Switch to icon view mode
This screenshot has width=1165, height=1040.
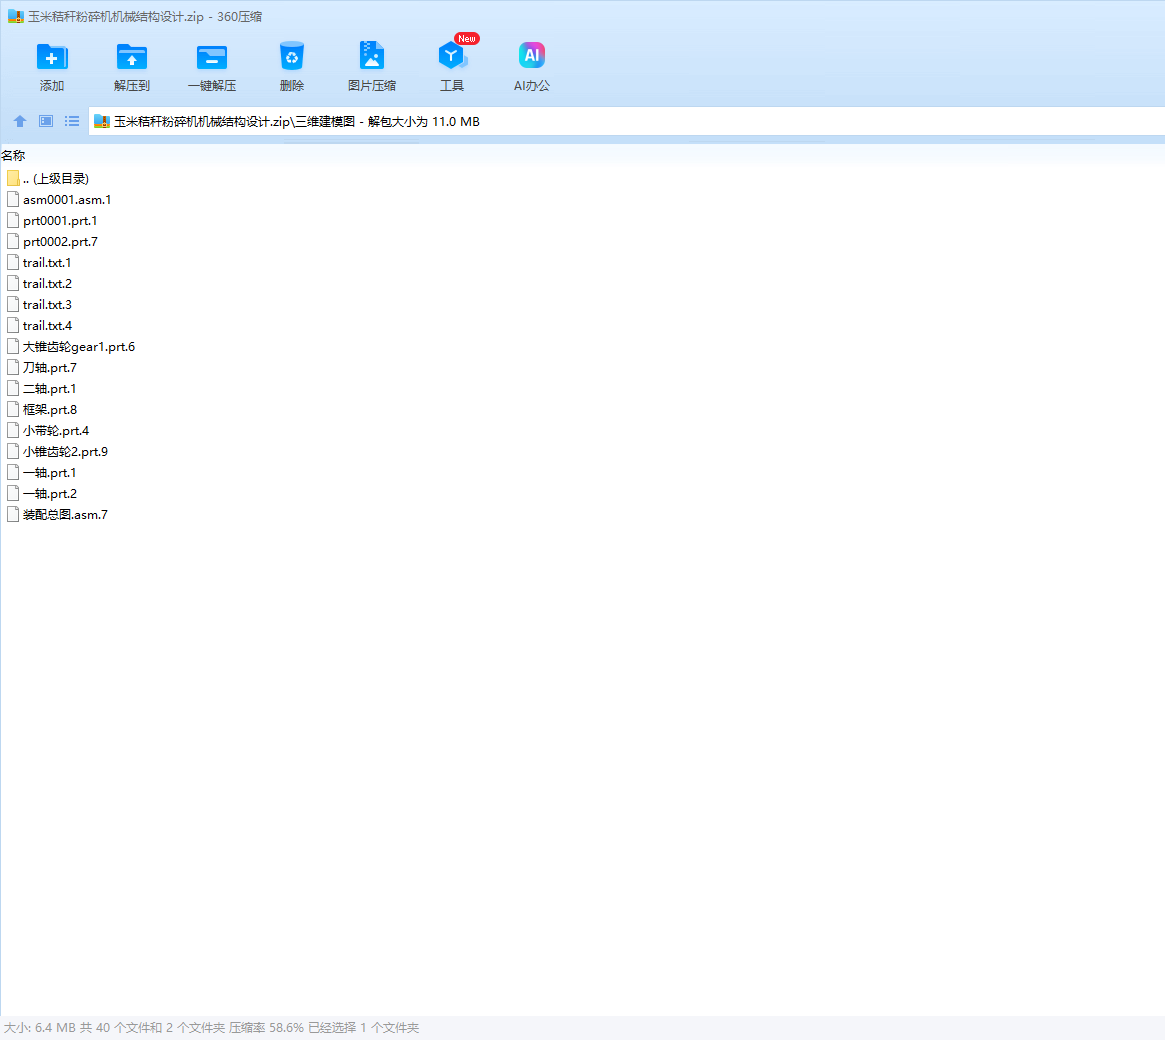(46, 121)
